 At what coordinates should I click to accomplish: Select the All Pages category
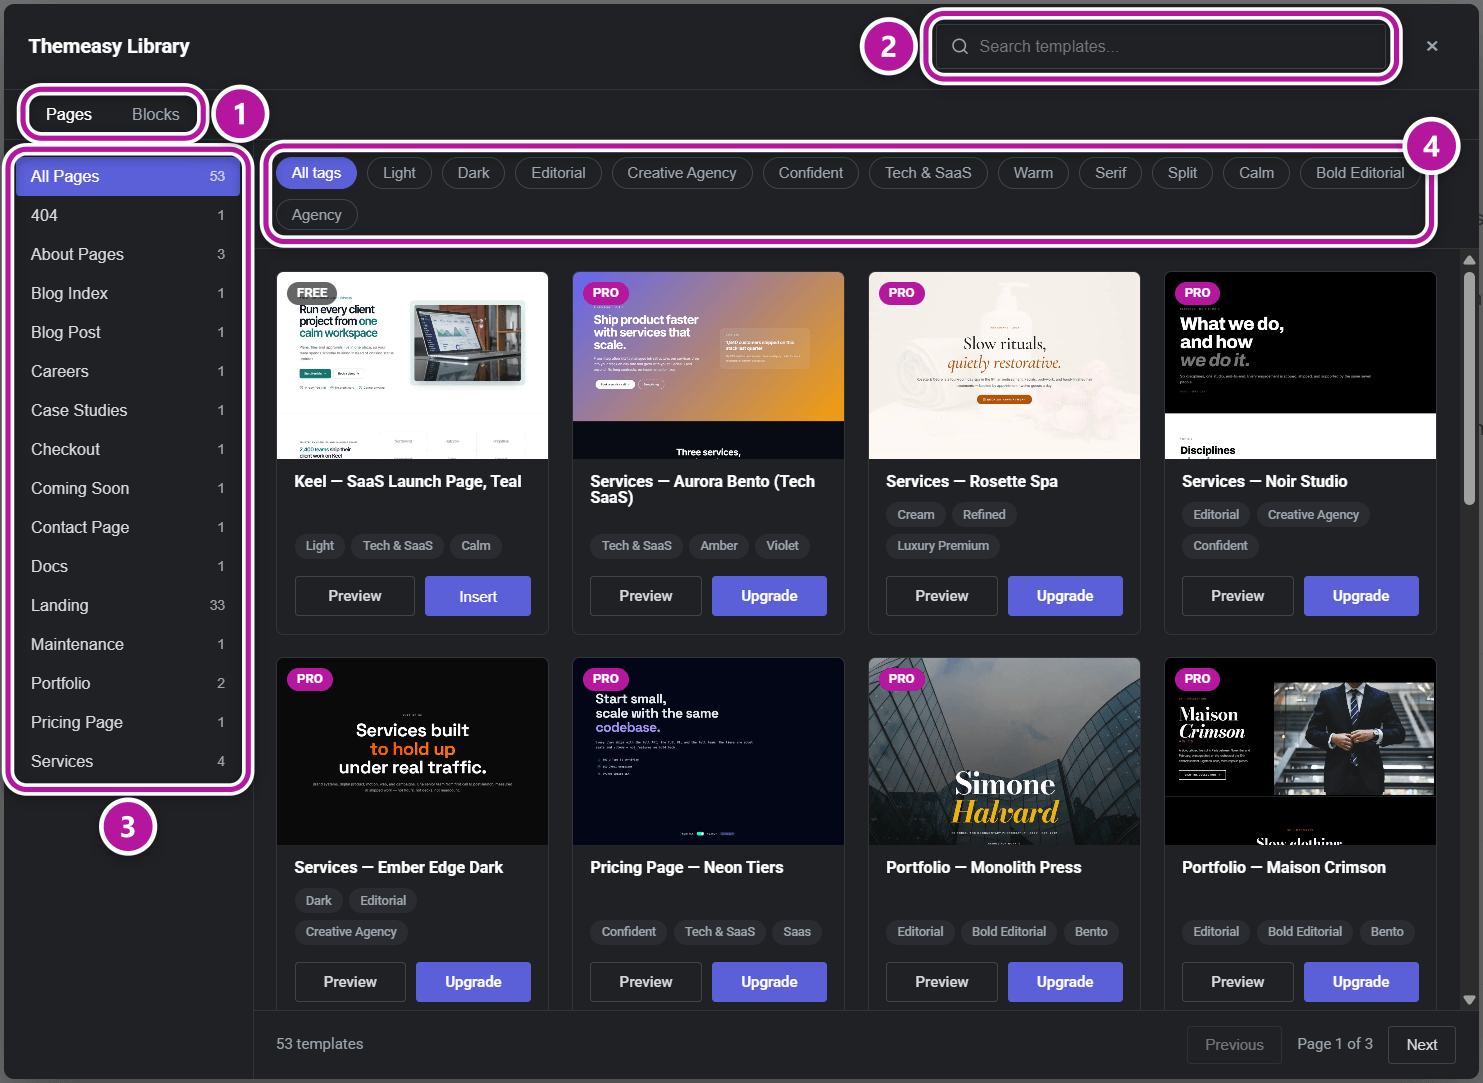128,176
